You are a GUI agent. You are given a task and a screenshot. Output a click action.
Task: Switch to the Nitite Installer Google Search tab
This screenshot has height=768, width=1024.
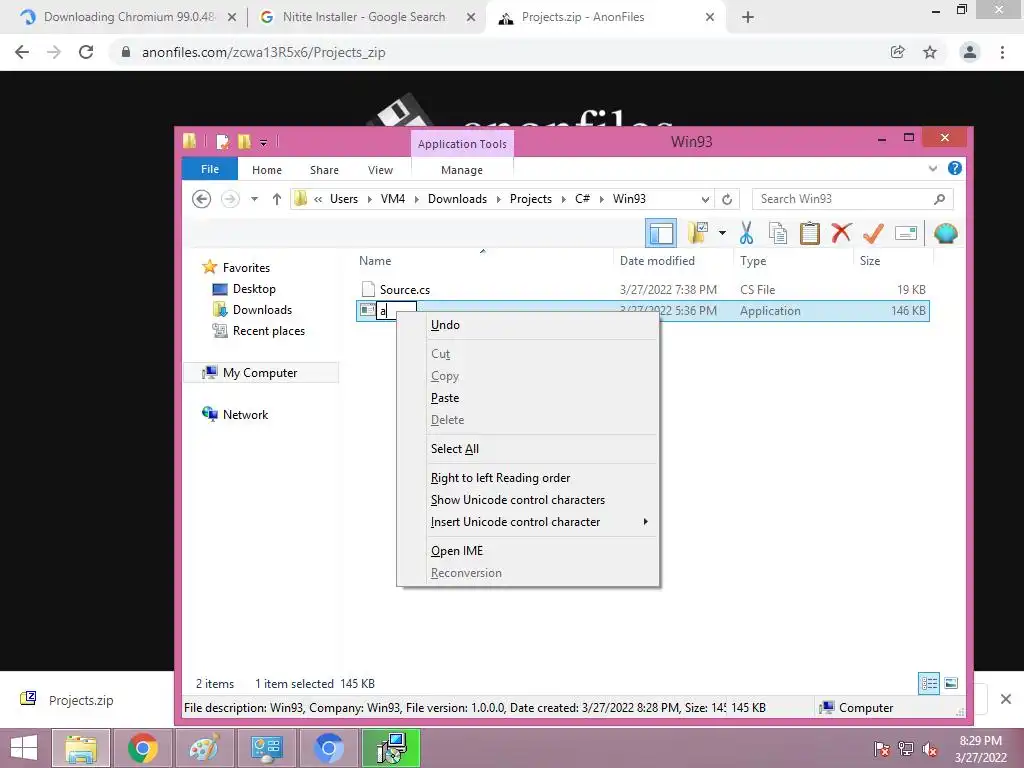(x=366, y=17)
